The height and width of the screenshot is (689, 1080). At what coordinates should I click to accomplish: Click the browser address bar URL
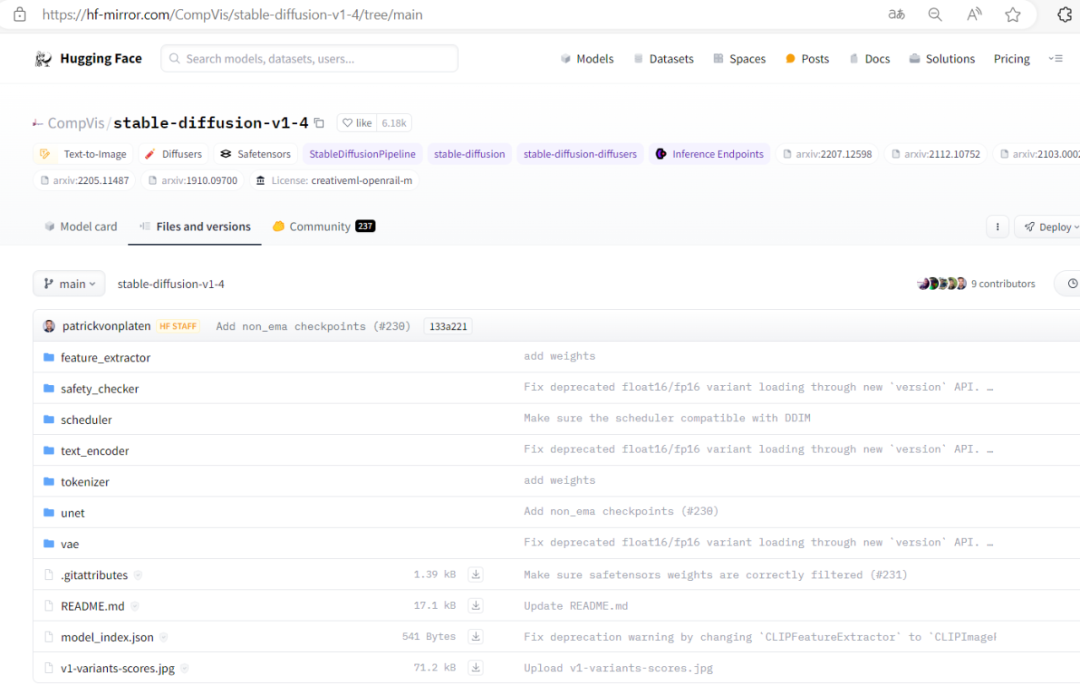click(232, 14)
